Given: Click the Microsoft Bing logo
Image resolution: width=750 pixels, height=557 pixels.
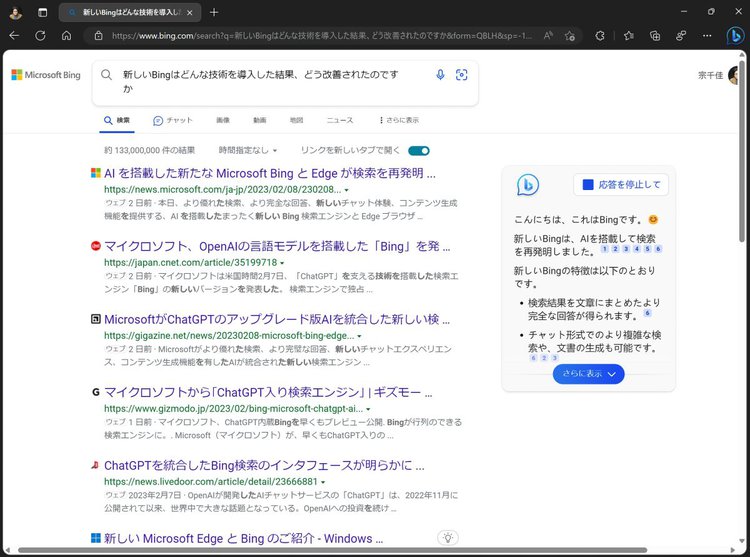Looking at the screenshot, I should (46, 75).
